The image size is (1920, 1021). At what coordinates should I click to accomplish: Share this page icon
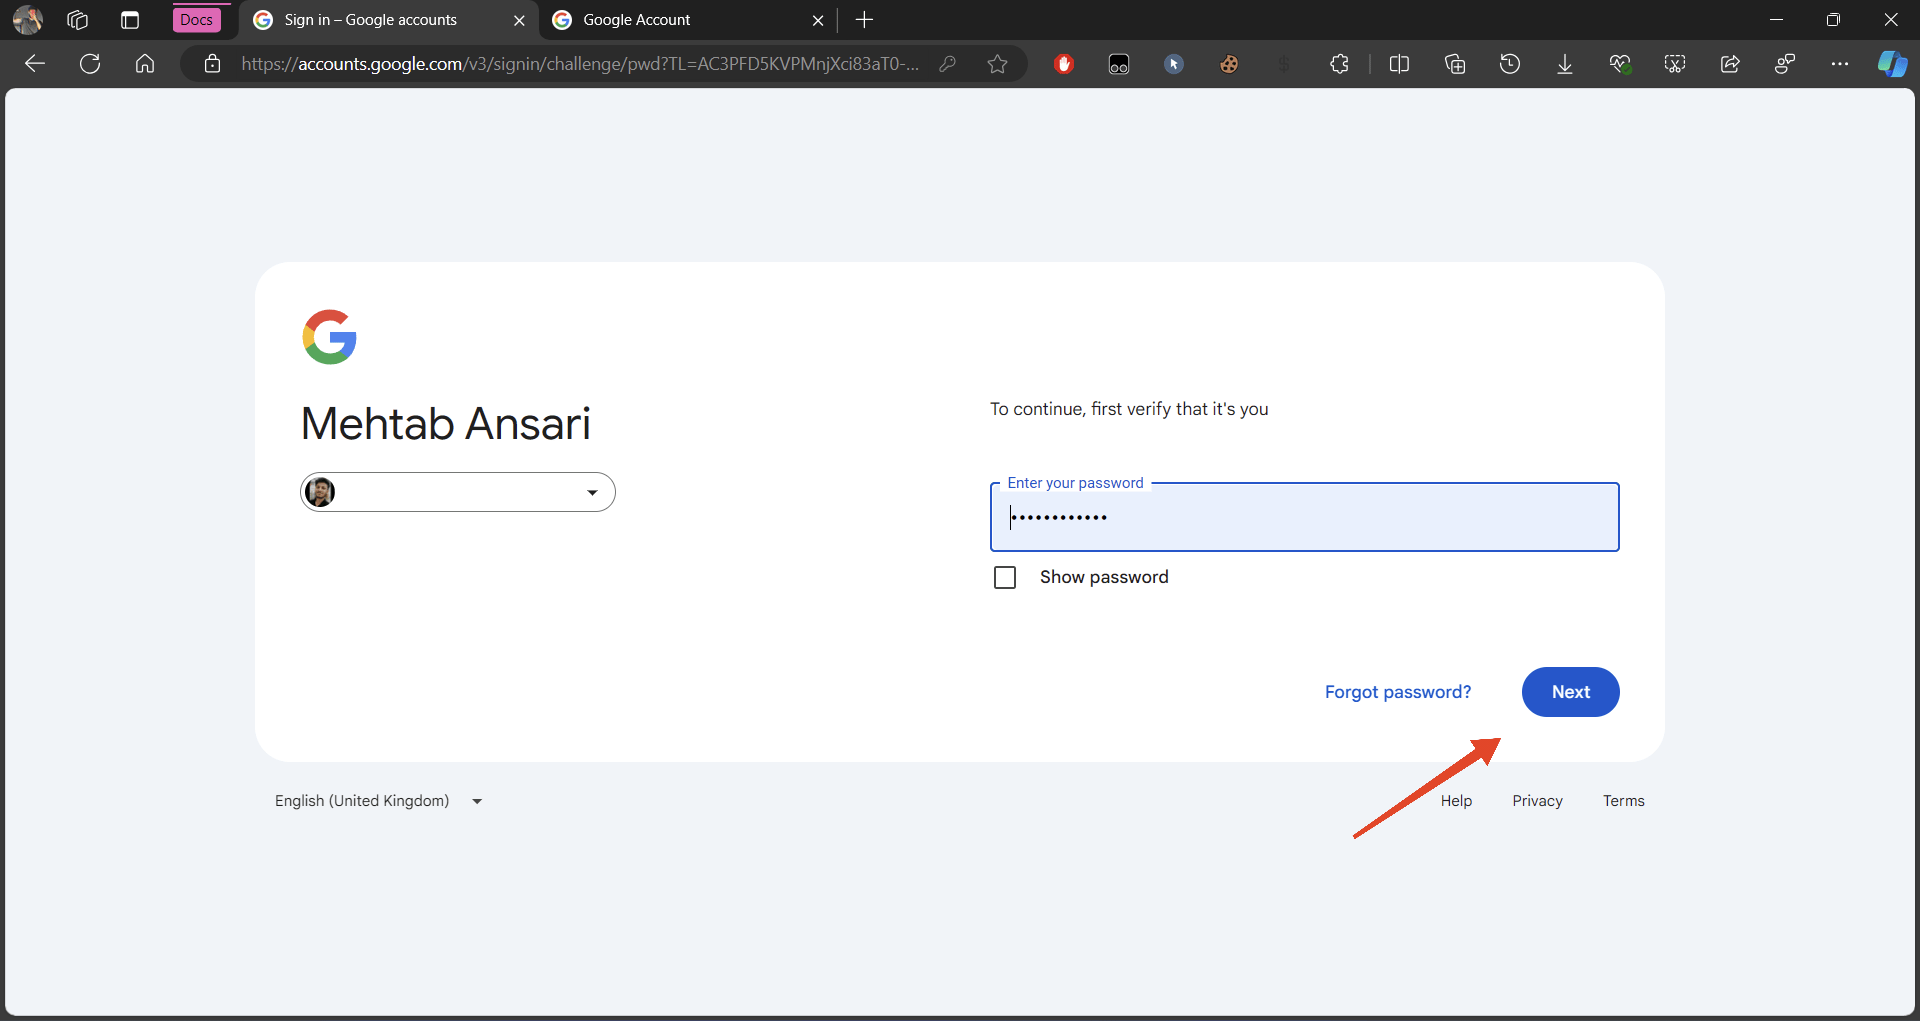[x=1730, y=64]
